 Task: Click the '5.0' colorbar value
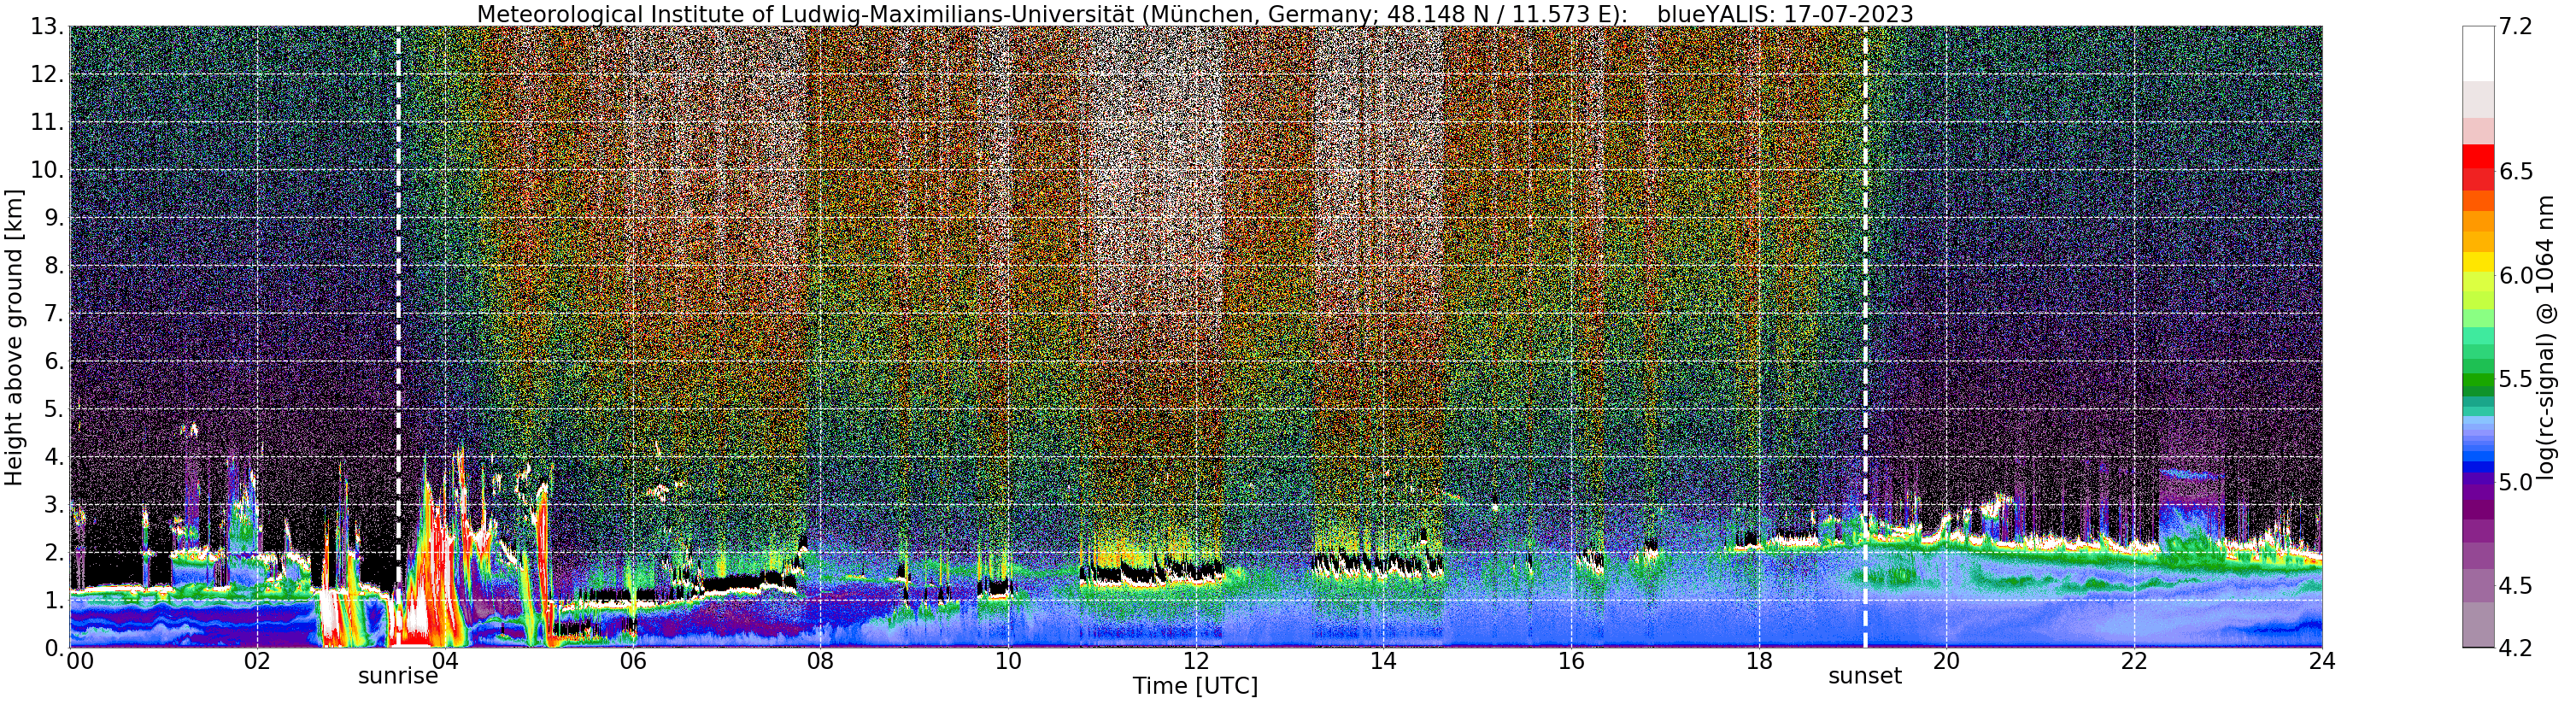pos(2516,482)
